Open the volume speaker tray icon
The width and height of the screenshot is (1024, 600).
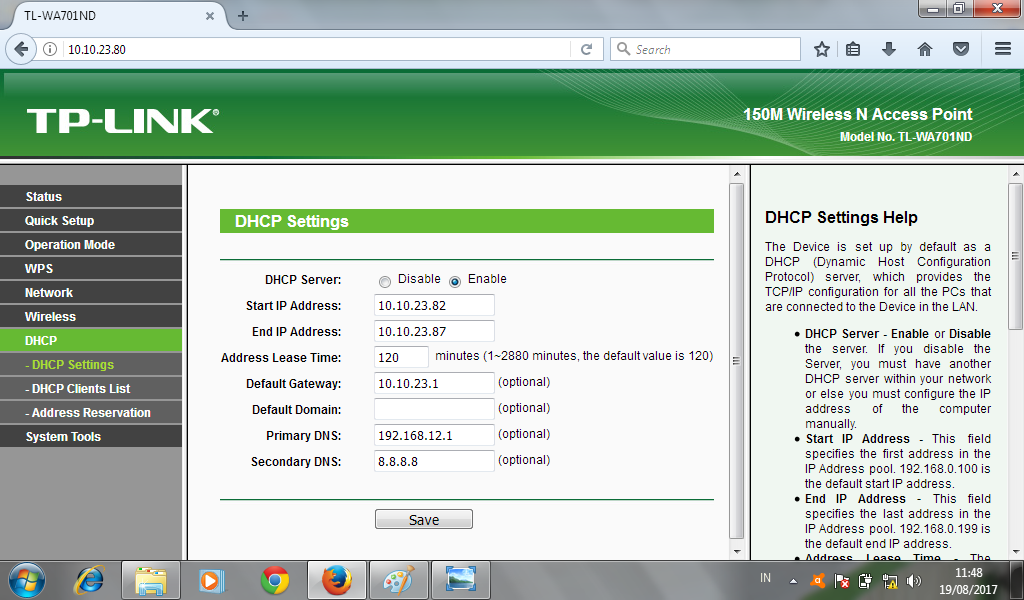point(914,580)
